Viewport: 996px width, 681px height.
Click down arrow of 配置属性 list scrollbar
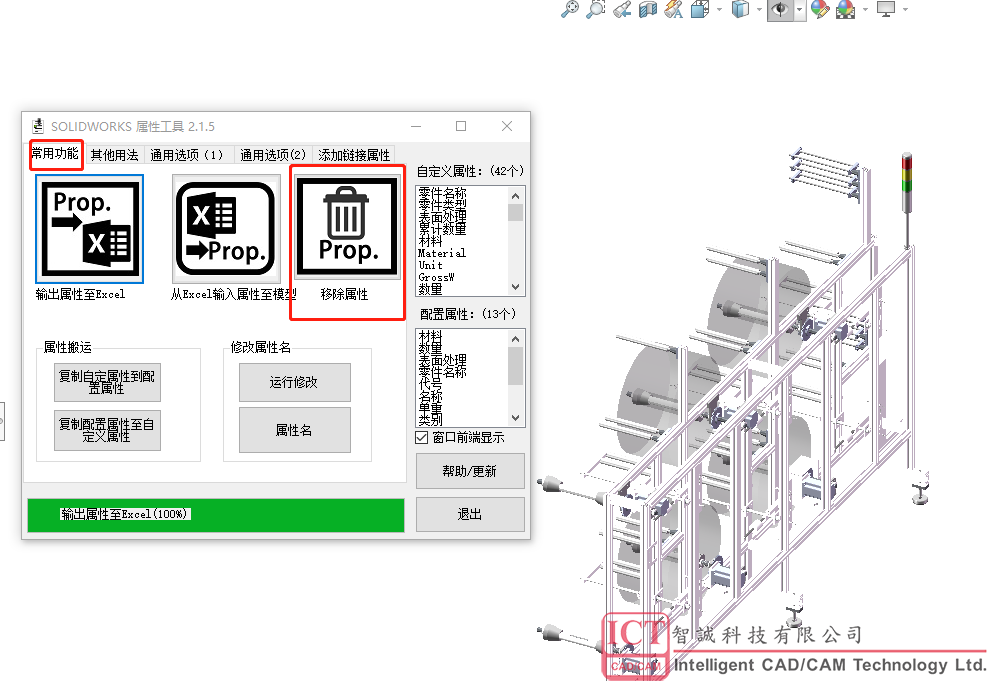click(x=515, y=418)
